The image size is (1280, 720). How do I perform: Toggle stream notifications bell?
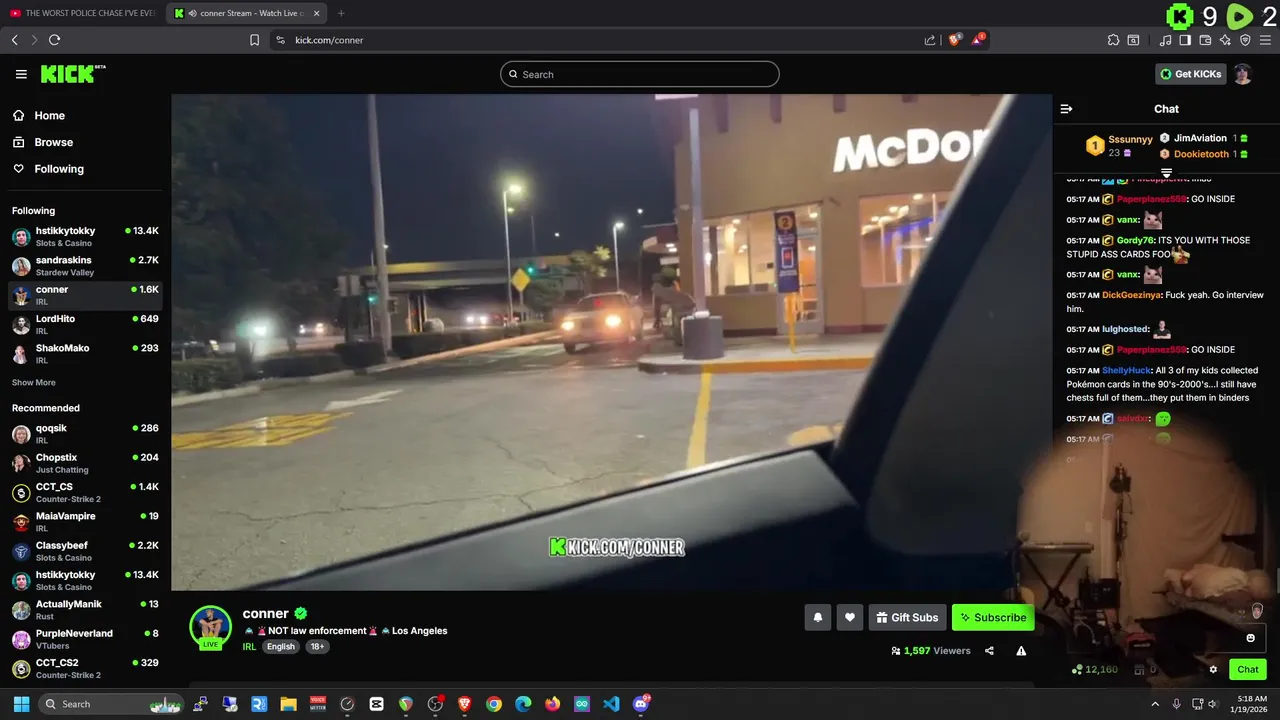[x=817, y=618]
